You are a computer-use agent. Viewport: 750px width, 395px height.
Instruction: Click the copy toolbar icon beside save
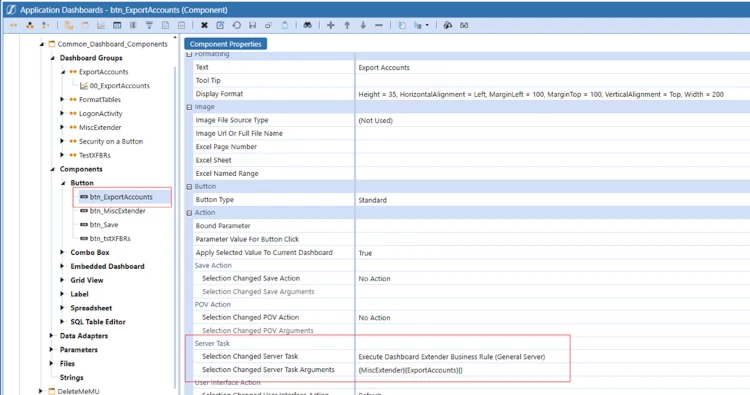[268, 25]
